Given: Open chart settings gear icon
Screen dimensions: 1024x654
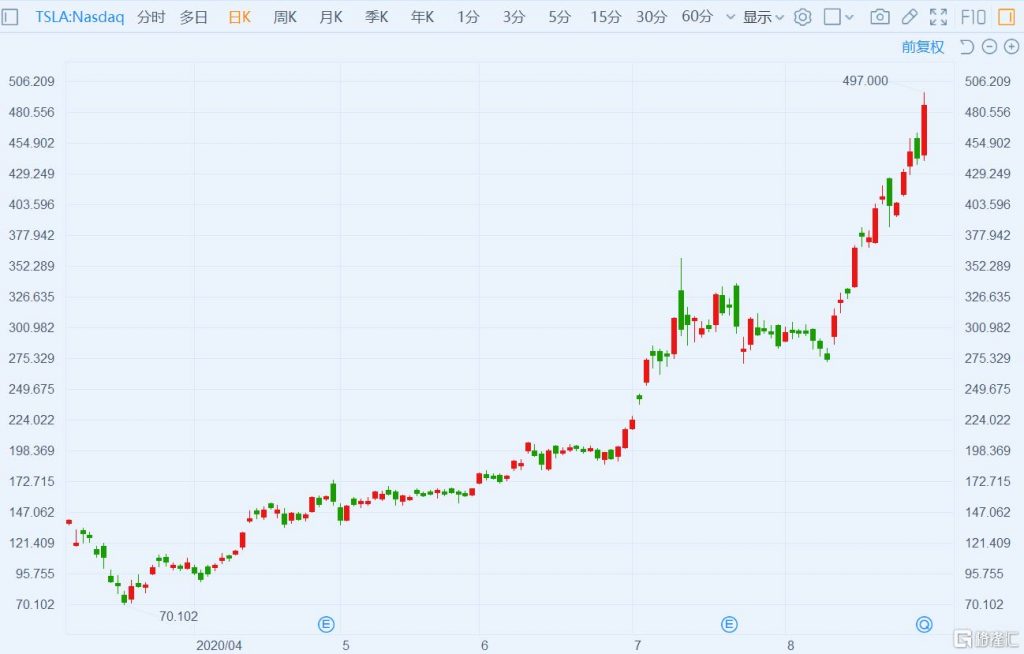Looking at the screenshot, I should click(802, 17).
